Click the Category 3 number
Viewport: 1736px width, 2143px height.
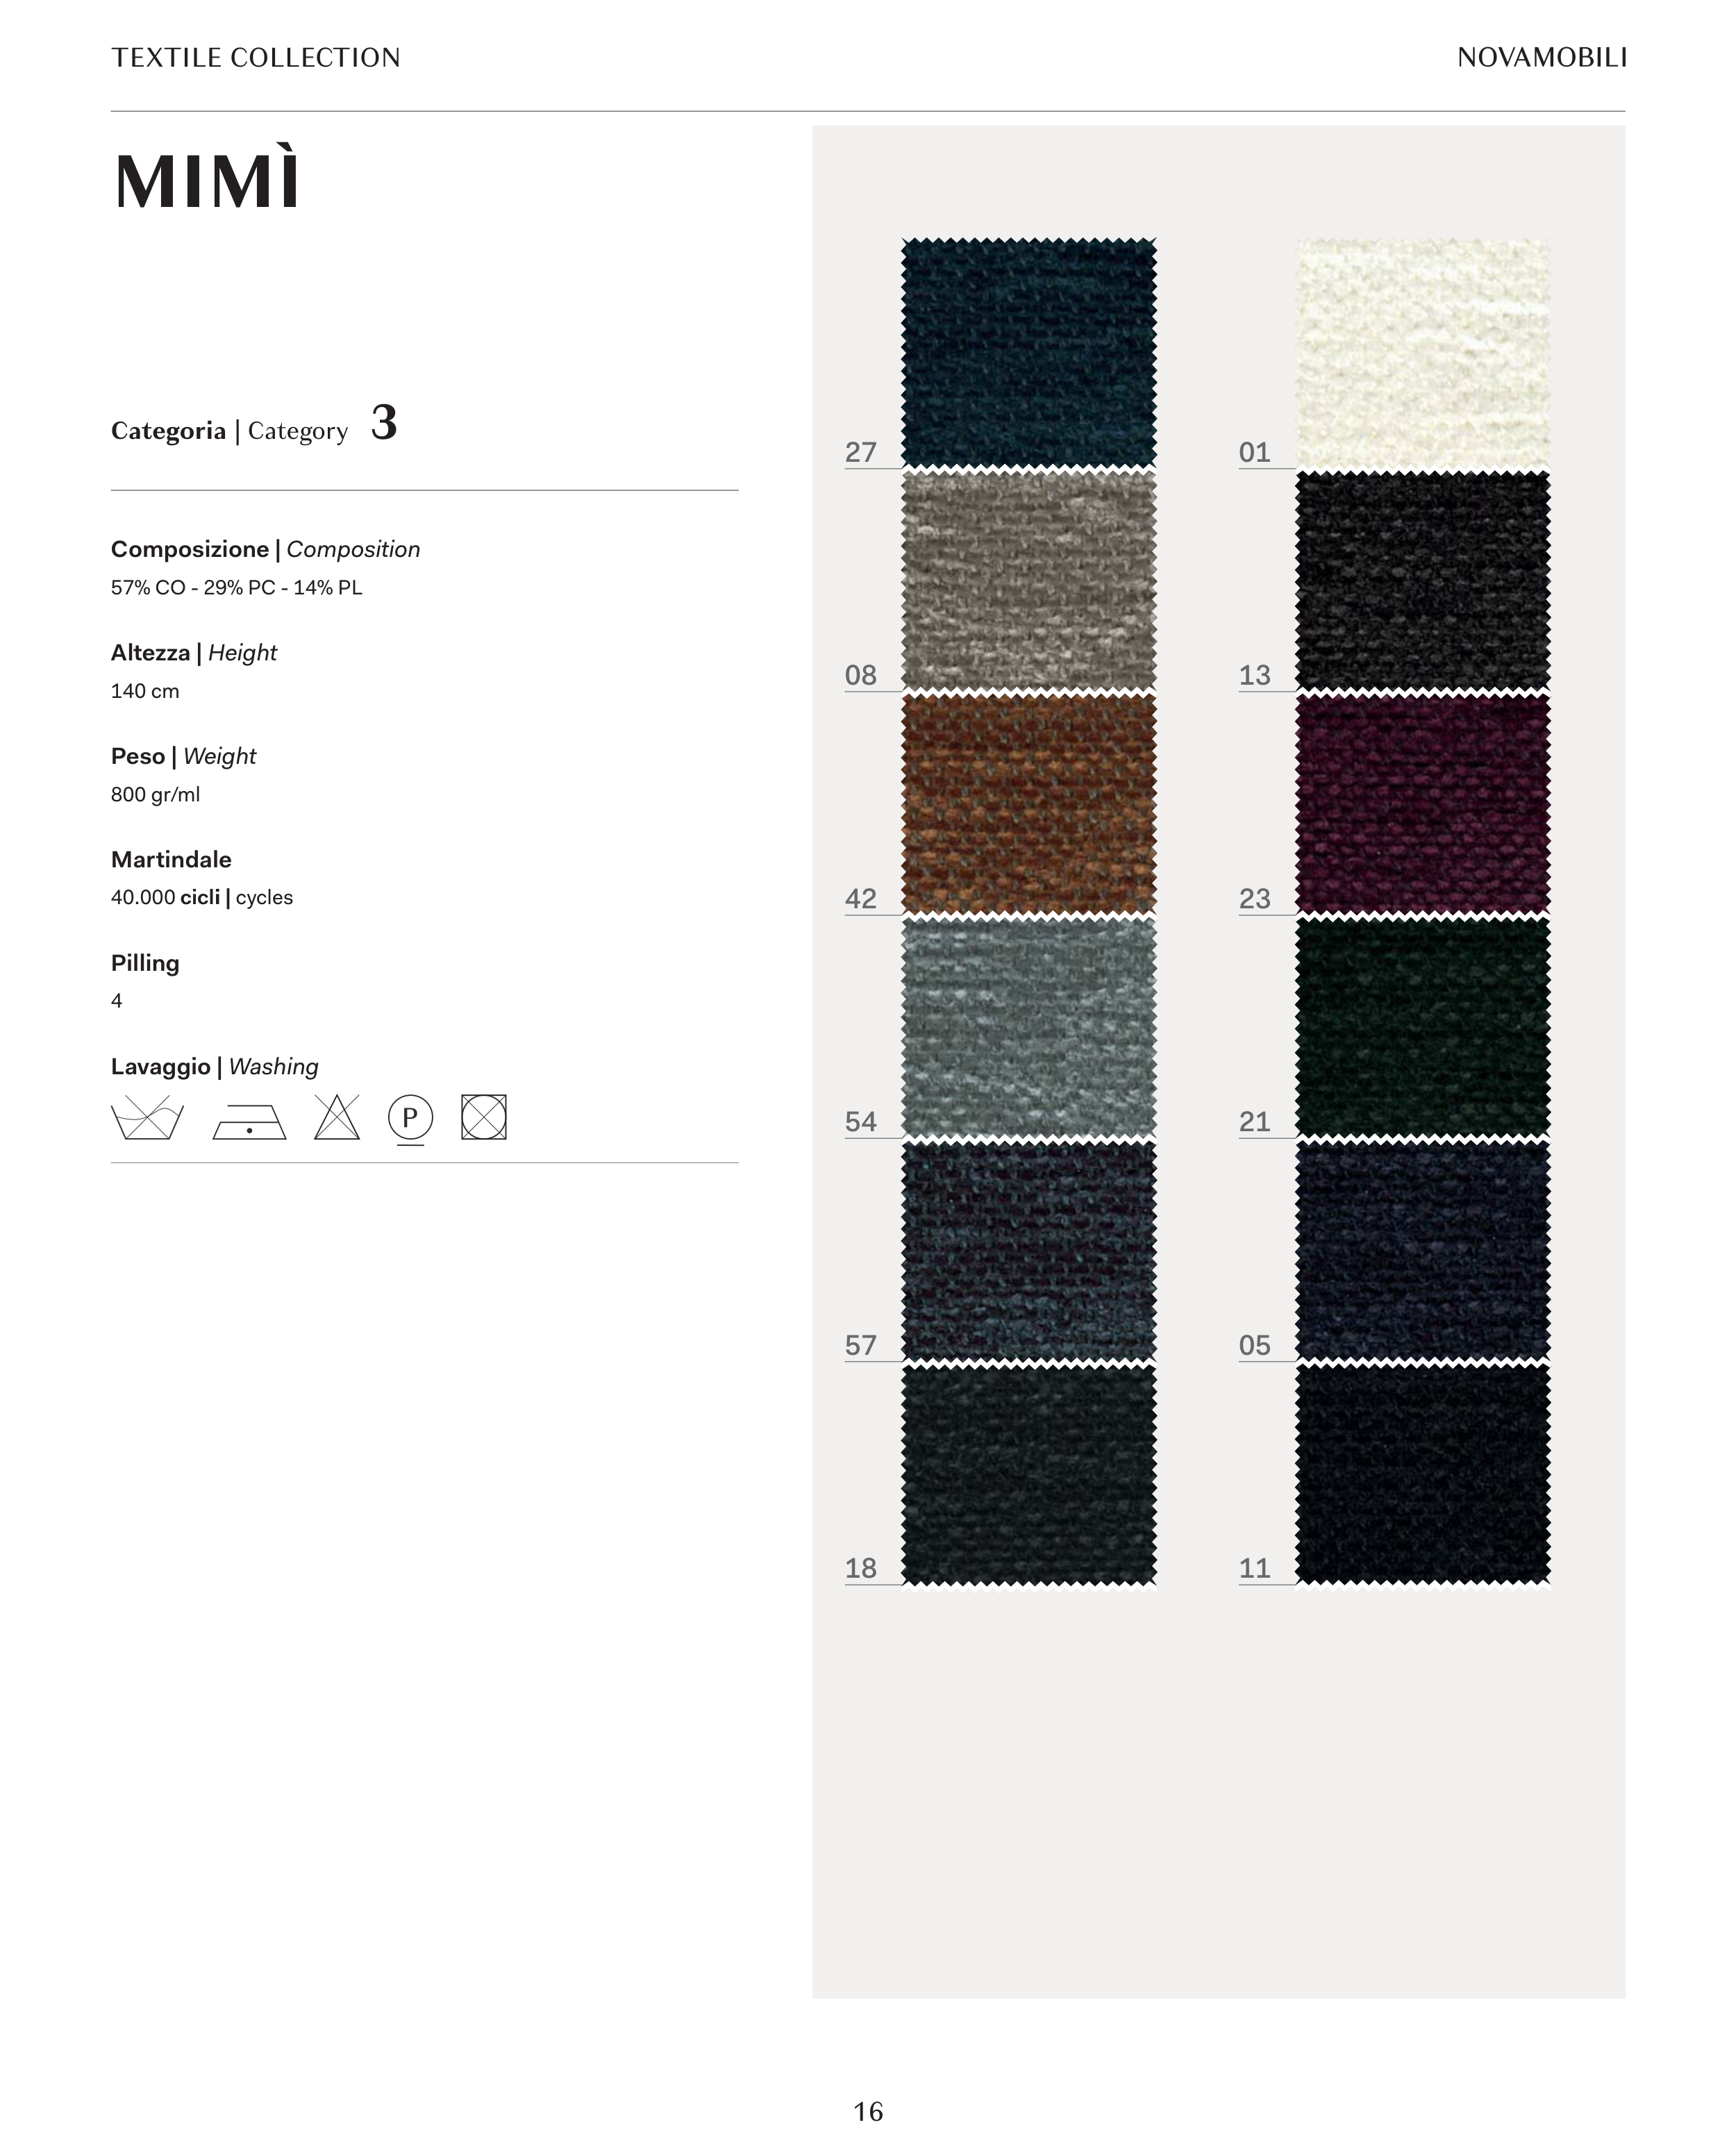pyautogui.click(x=384, y=422)
